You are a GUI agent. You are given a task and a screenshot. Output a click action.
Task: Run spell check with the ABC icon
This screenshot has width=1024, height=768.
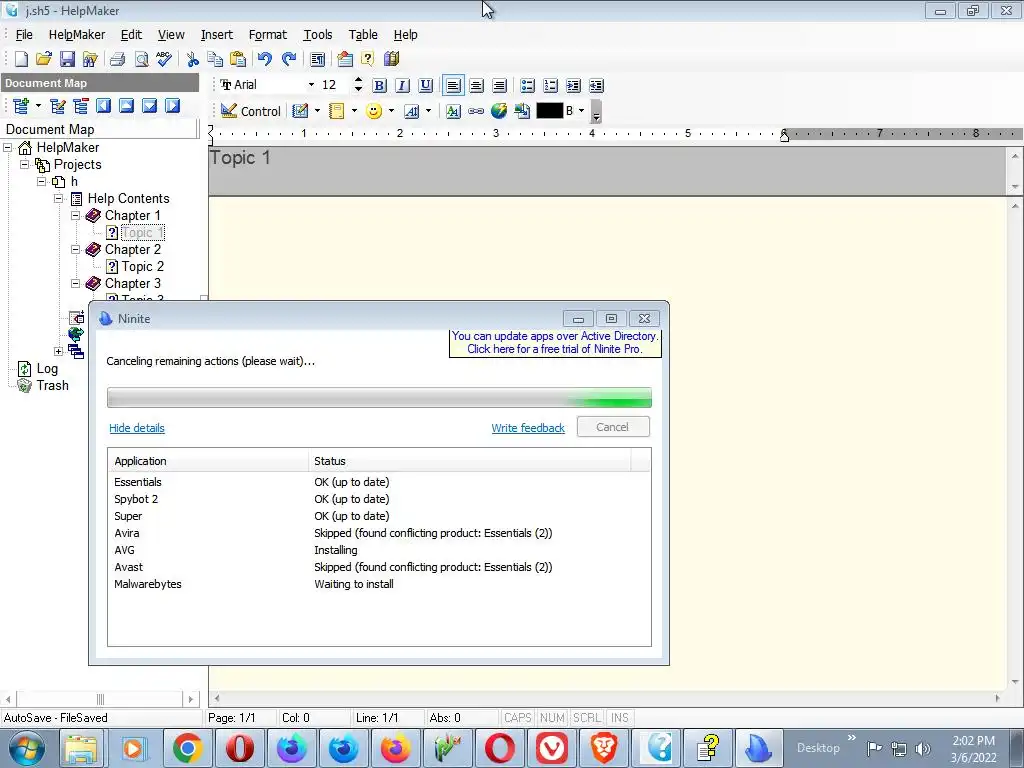coord(164,59)
